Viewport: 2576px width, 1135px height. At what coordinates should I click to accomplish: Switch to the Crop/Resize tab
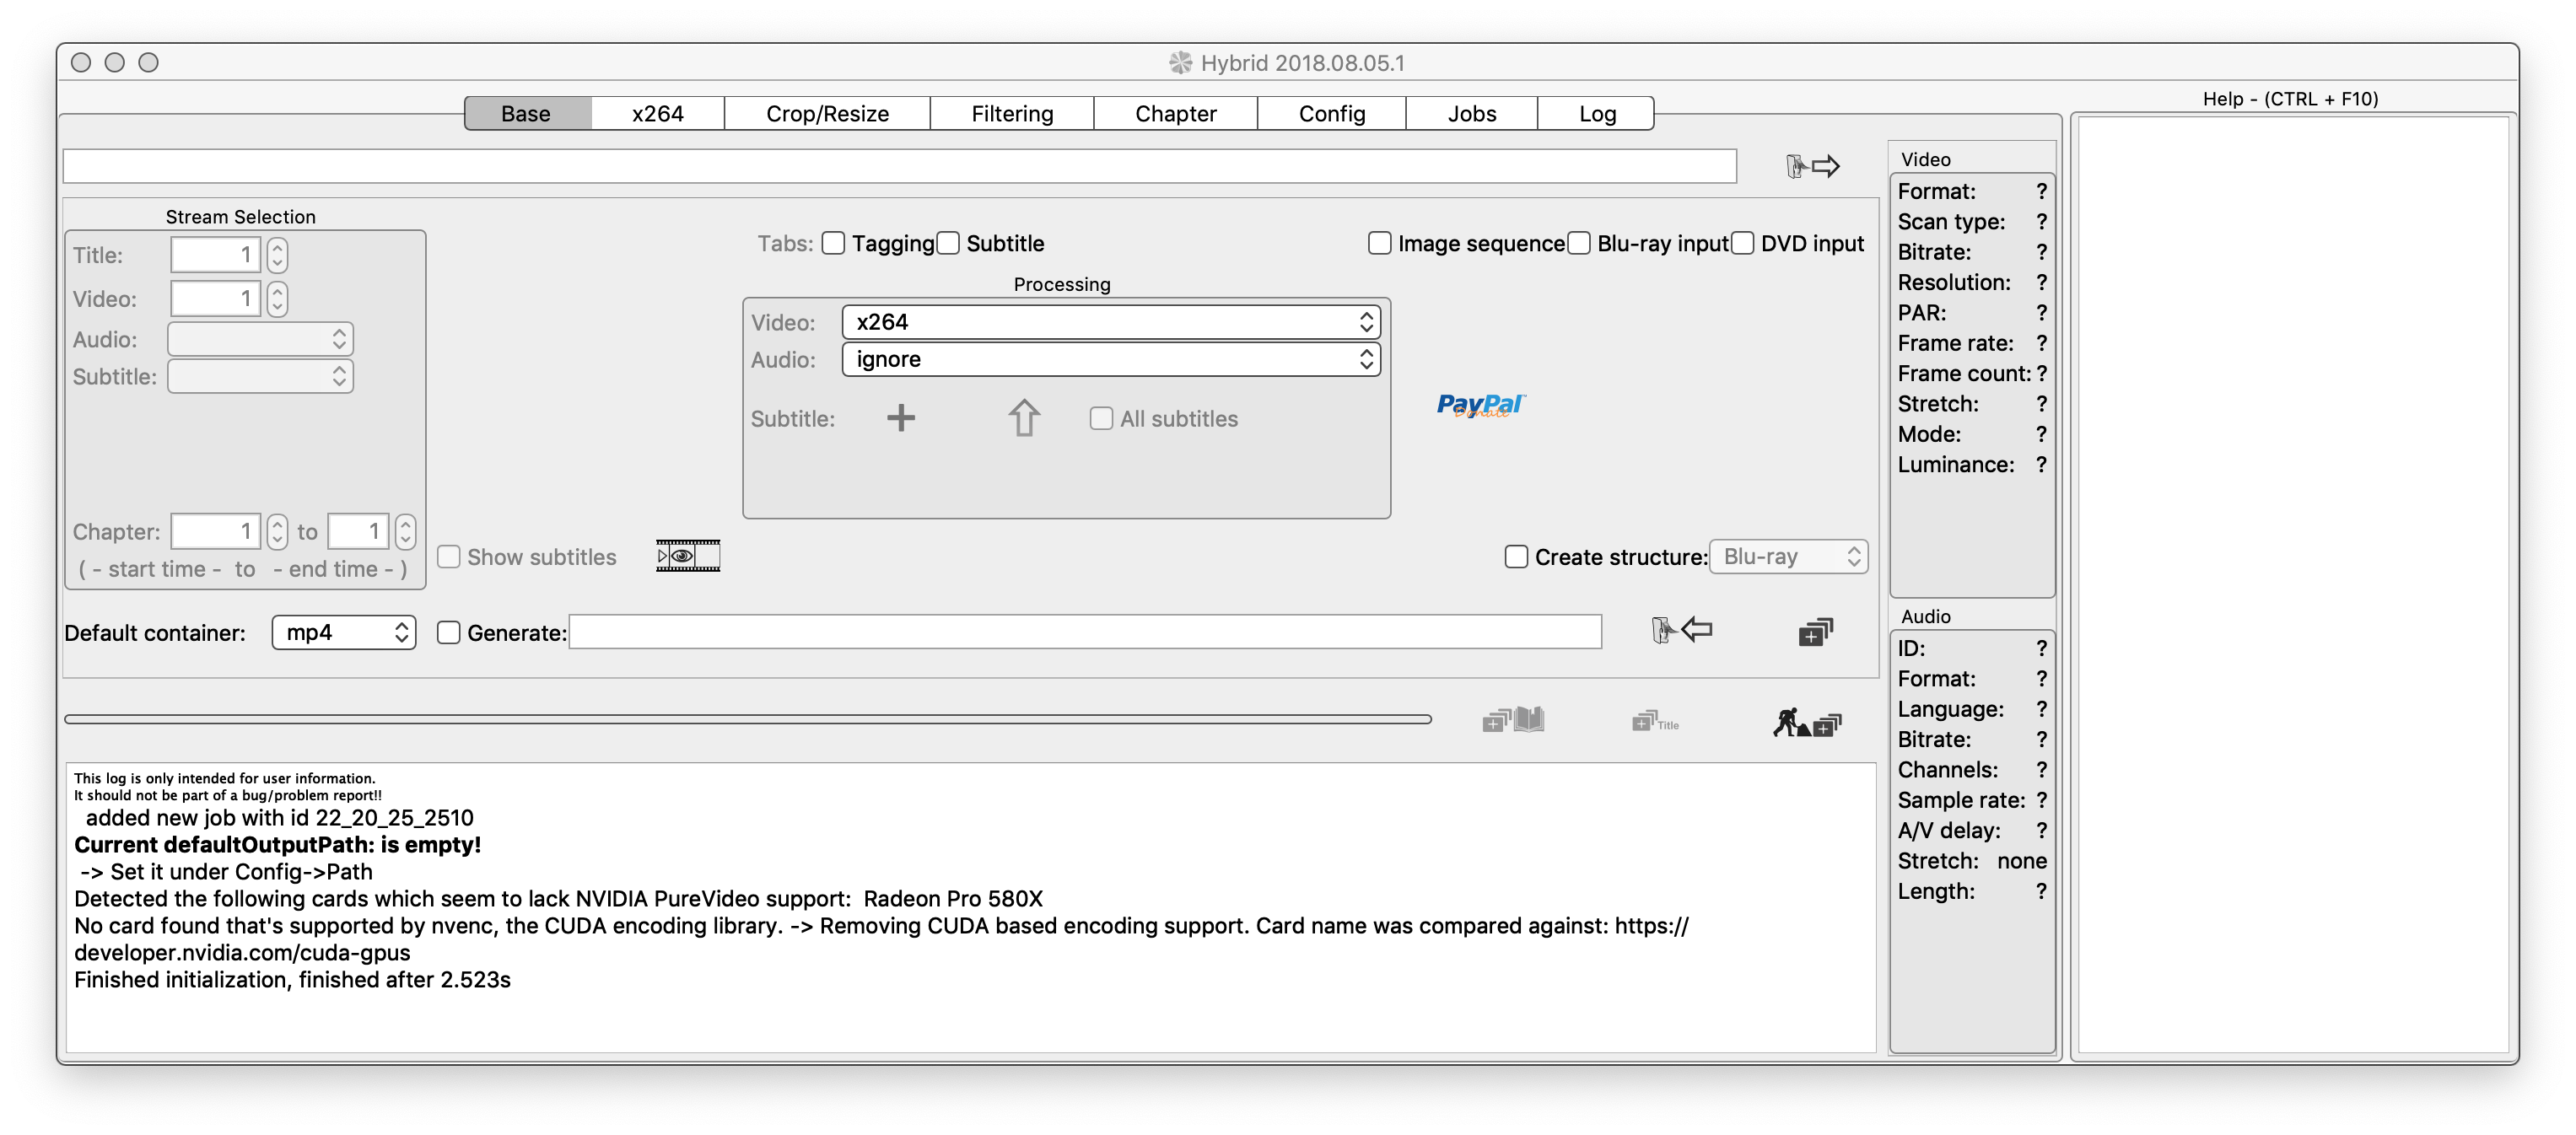pyautogui.click(x=827, y=114)
